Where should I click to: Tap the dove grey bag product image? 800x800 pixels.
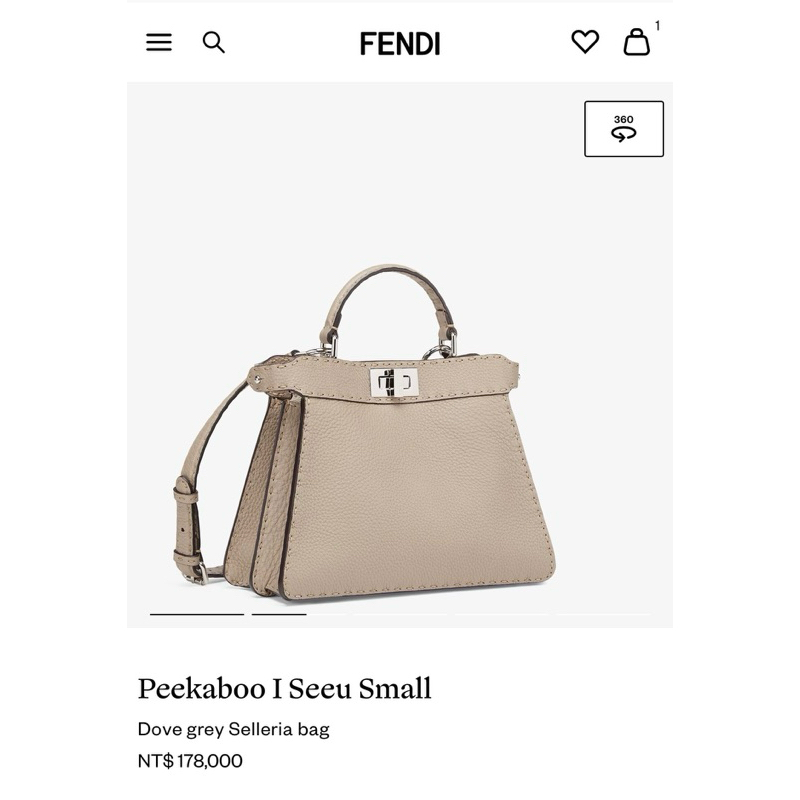[365, 432]
